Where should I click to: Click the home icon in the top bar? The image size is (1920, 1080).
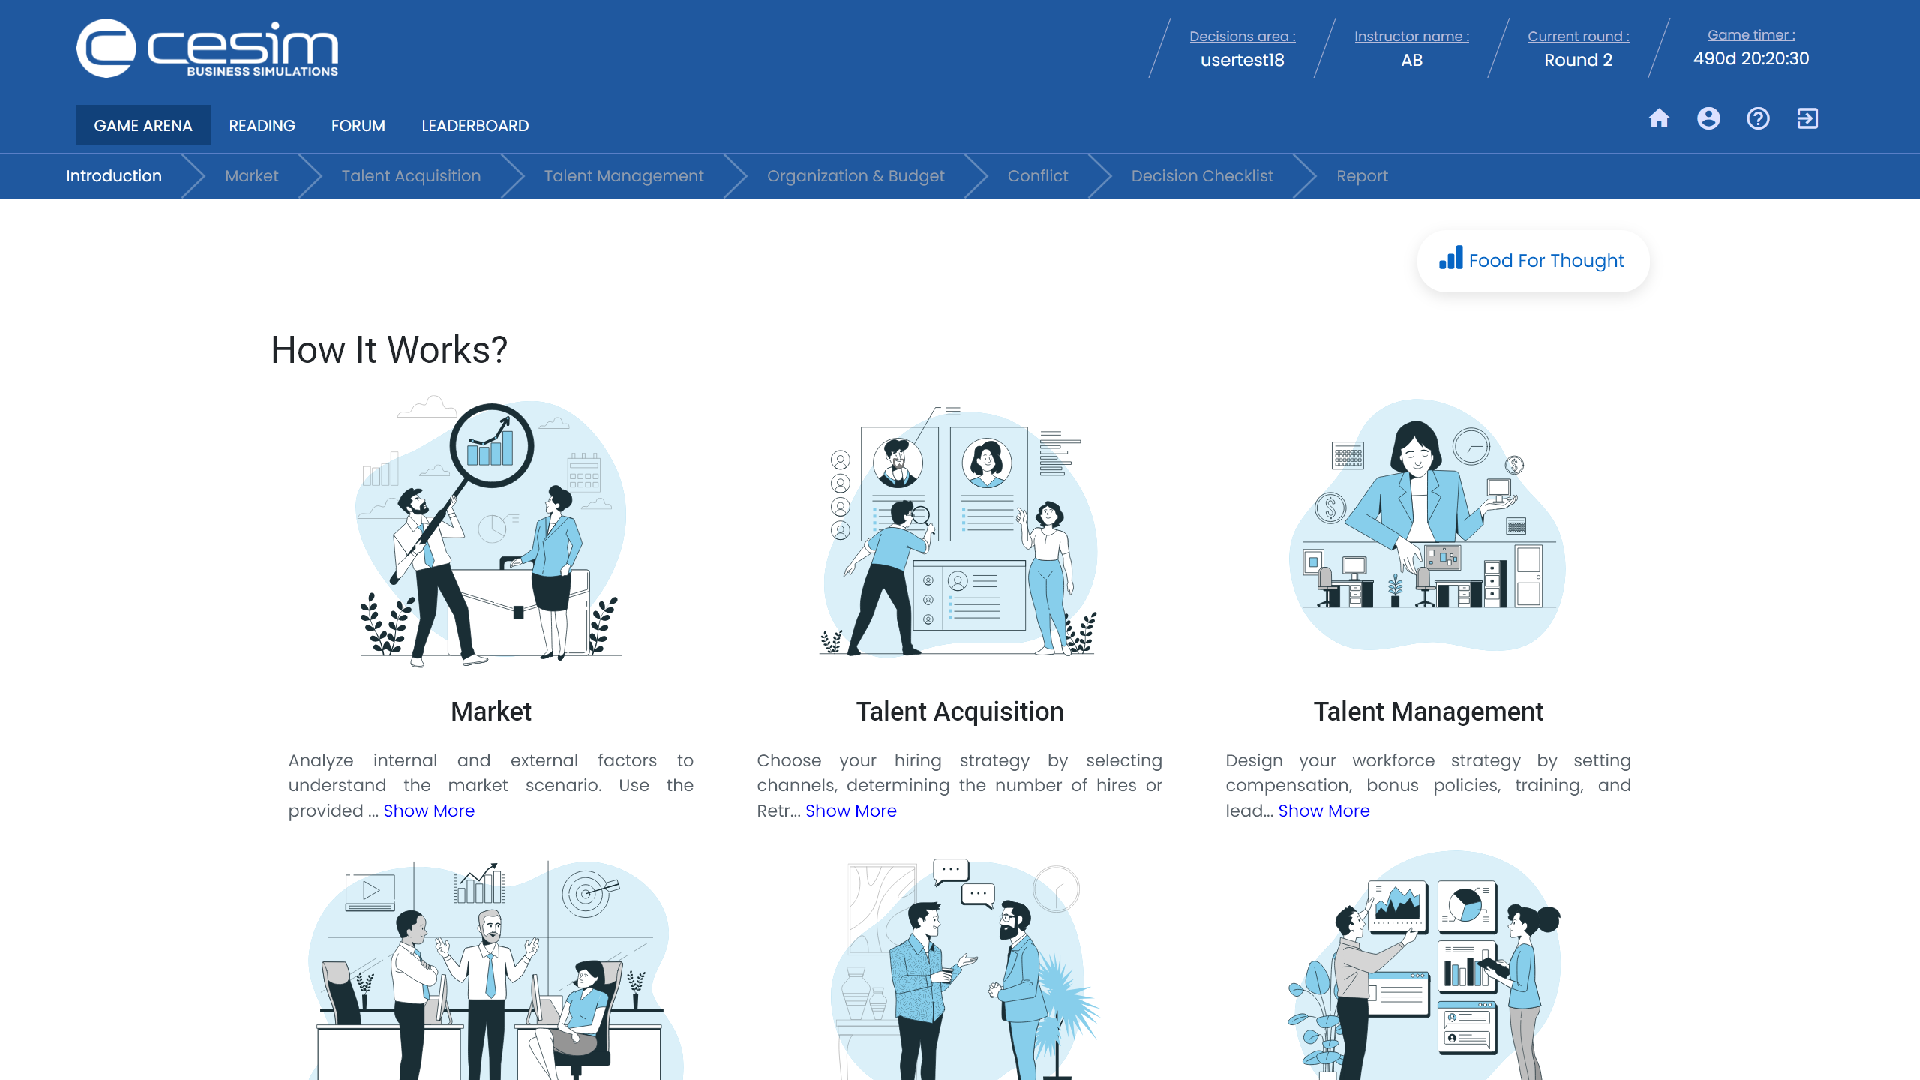(x=1659, y=118)
